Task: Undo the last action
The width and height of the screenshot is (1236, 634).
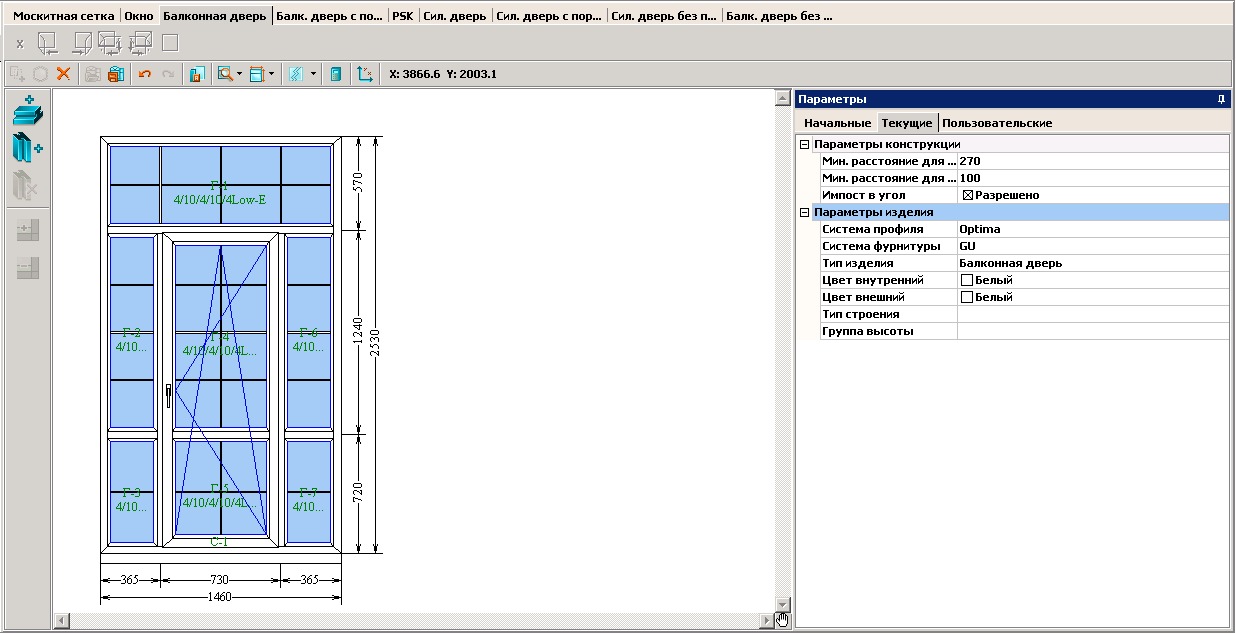Action: [x=145, y=74]
